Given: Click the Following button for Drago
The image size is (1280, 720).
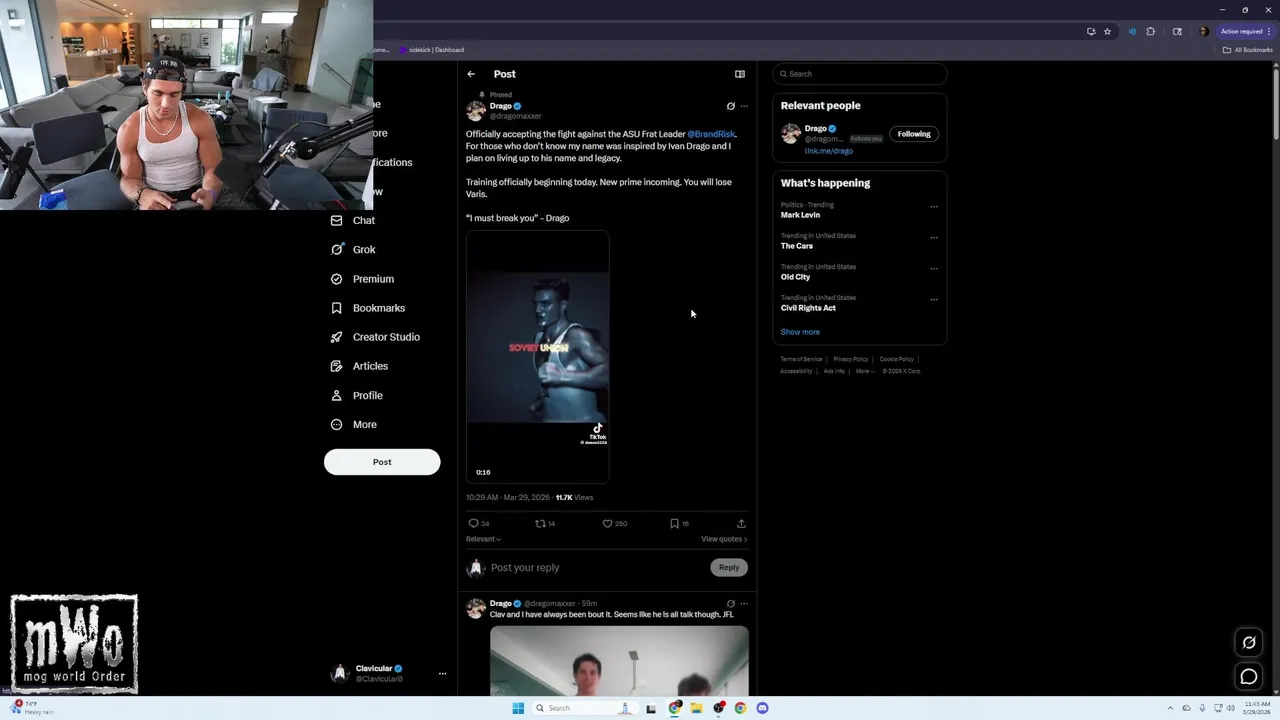Looking at the screenshot, I should (x=914, y=134).
